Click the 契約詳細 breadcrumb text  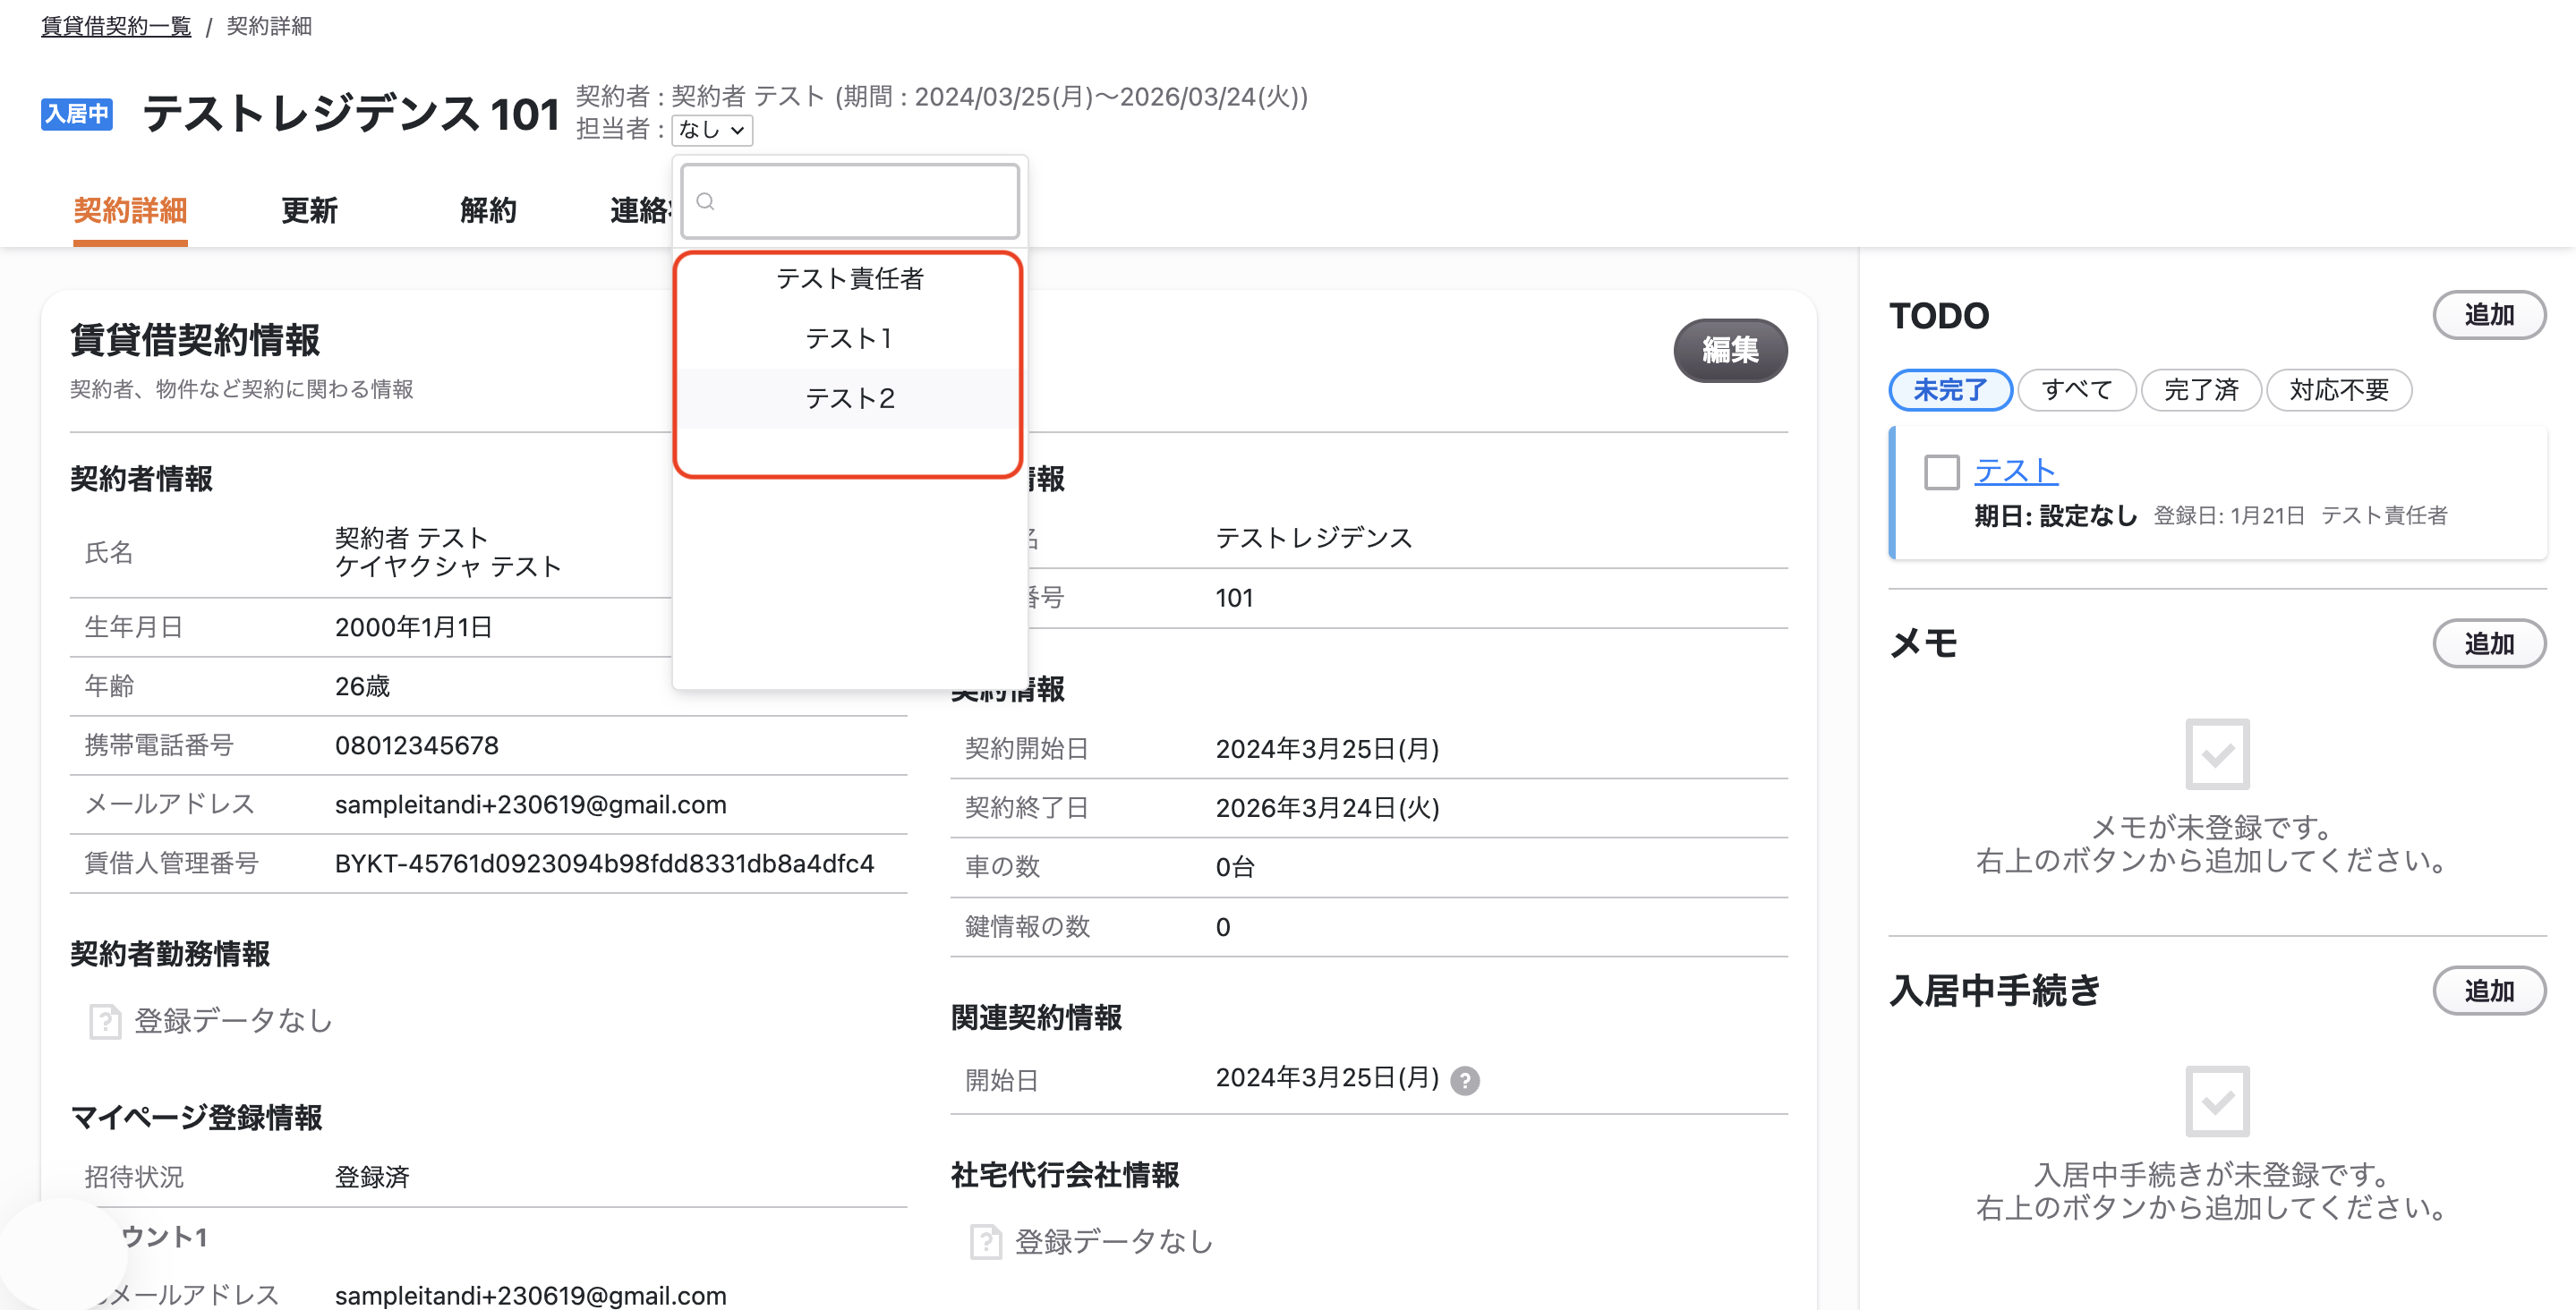click(x=269, y=26)
